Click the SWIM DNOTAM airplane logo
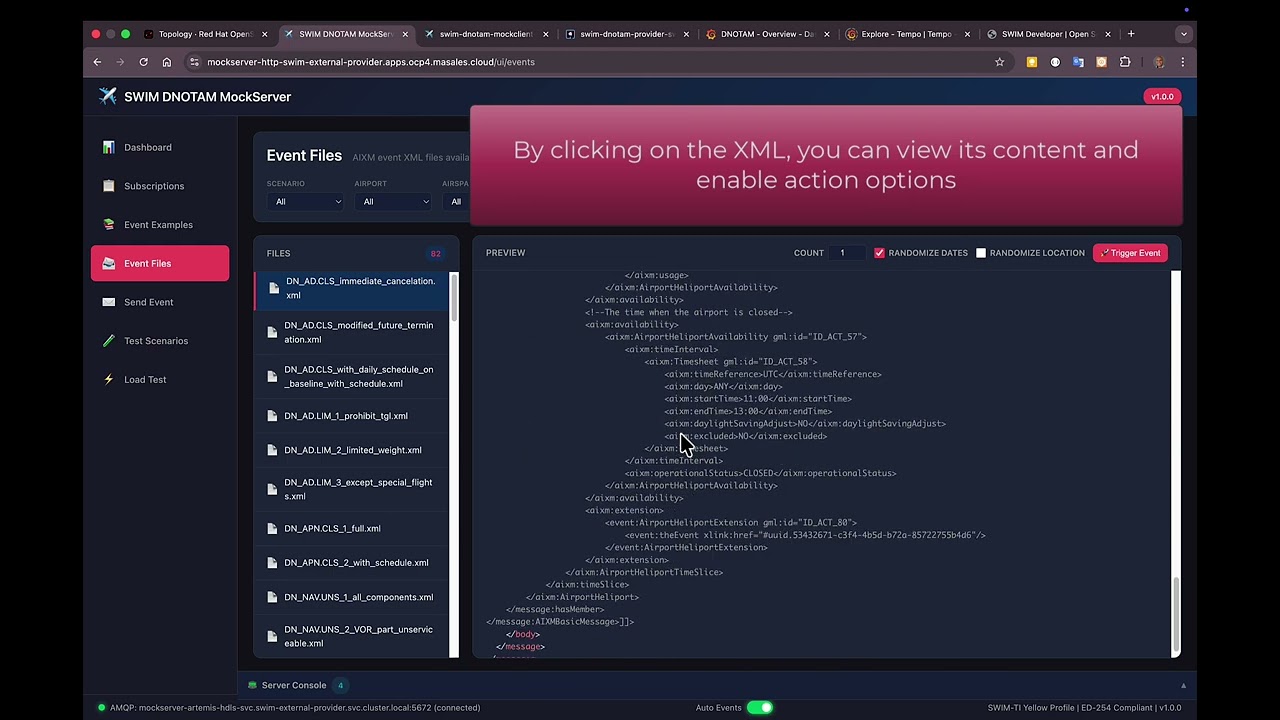Viewport: 1280px width, 720px height. pos(108,96)
